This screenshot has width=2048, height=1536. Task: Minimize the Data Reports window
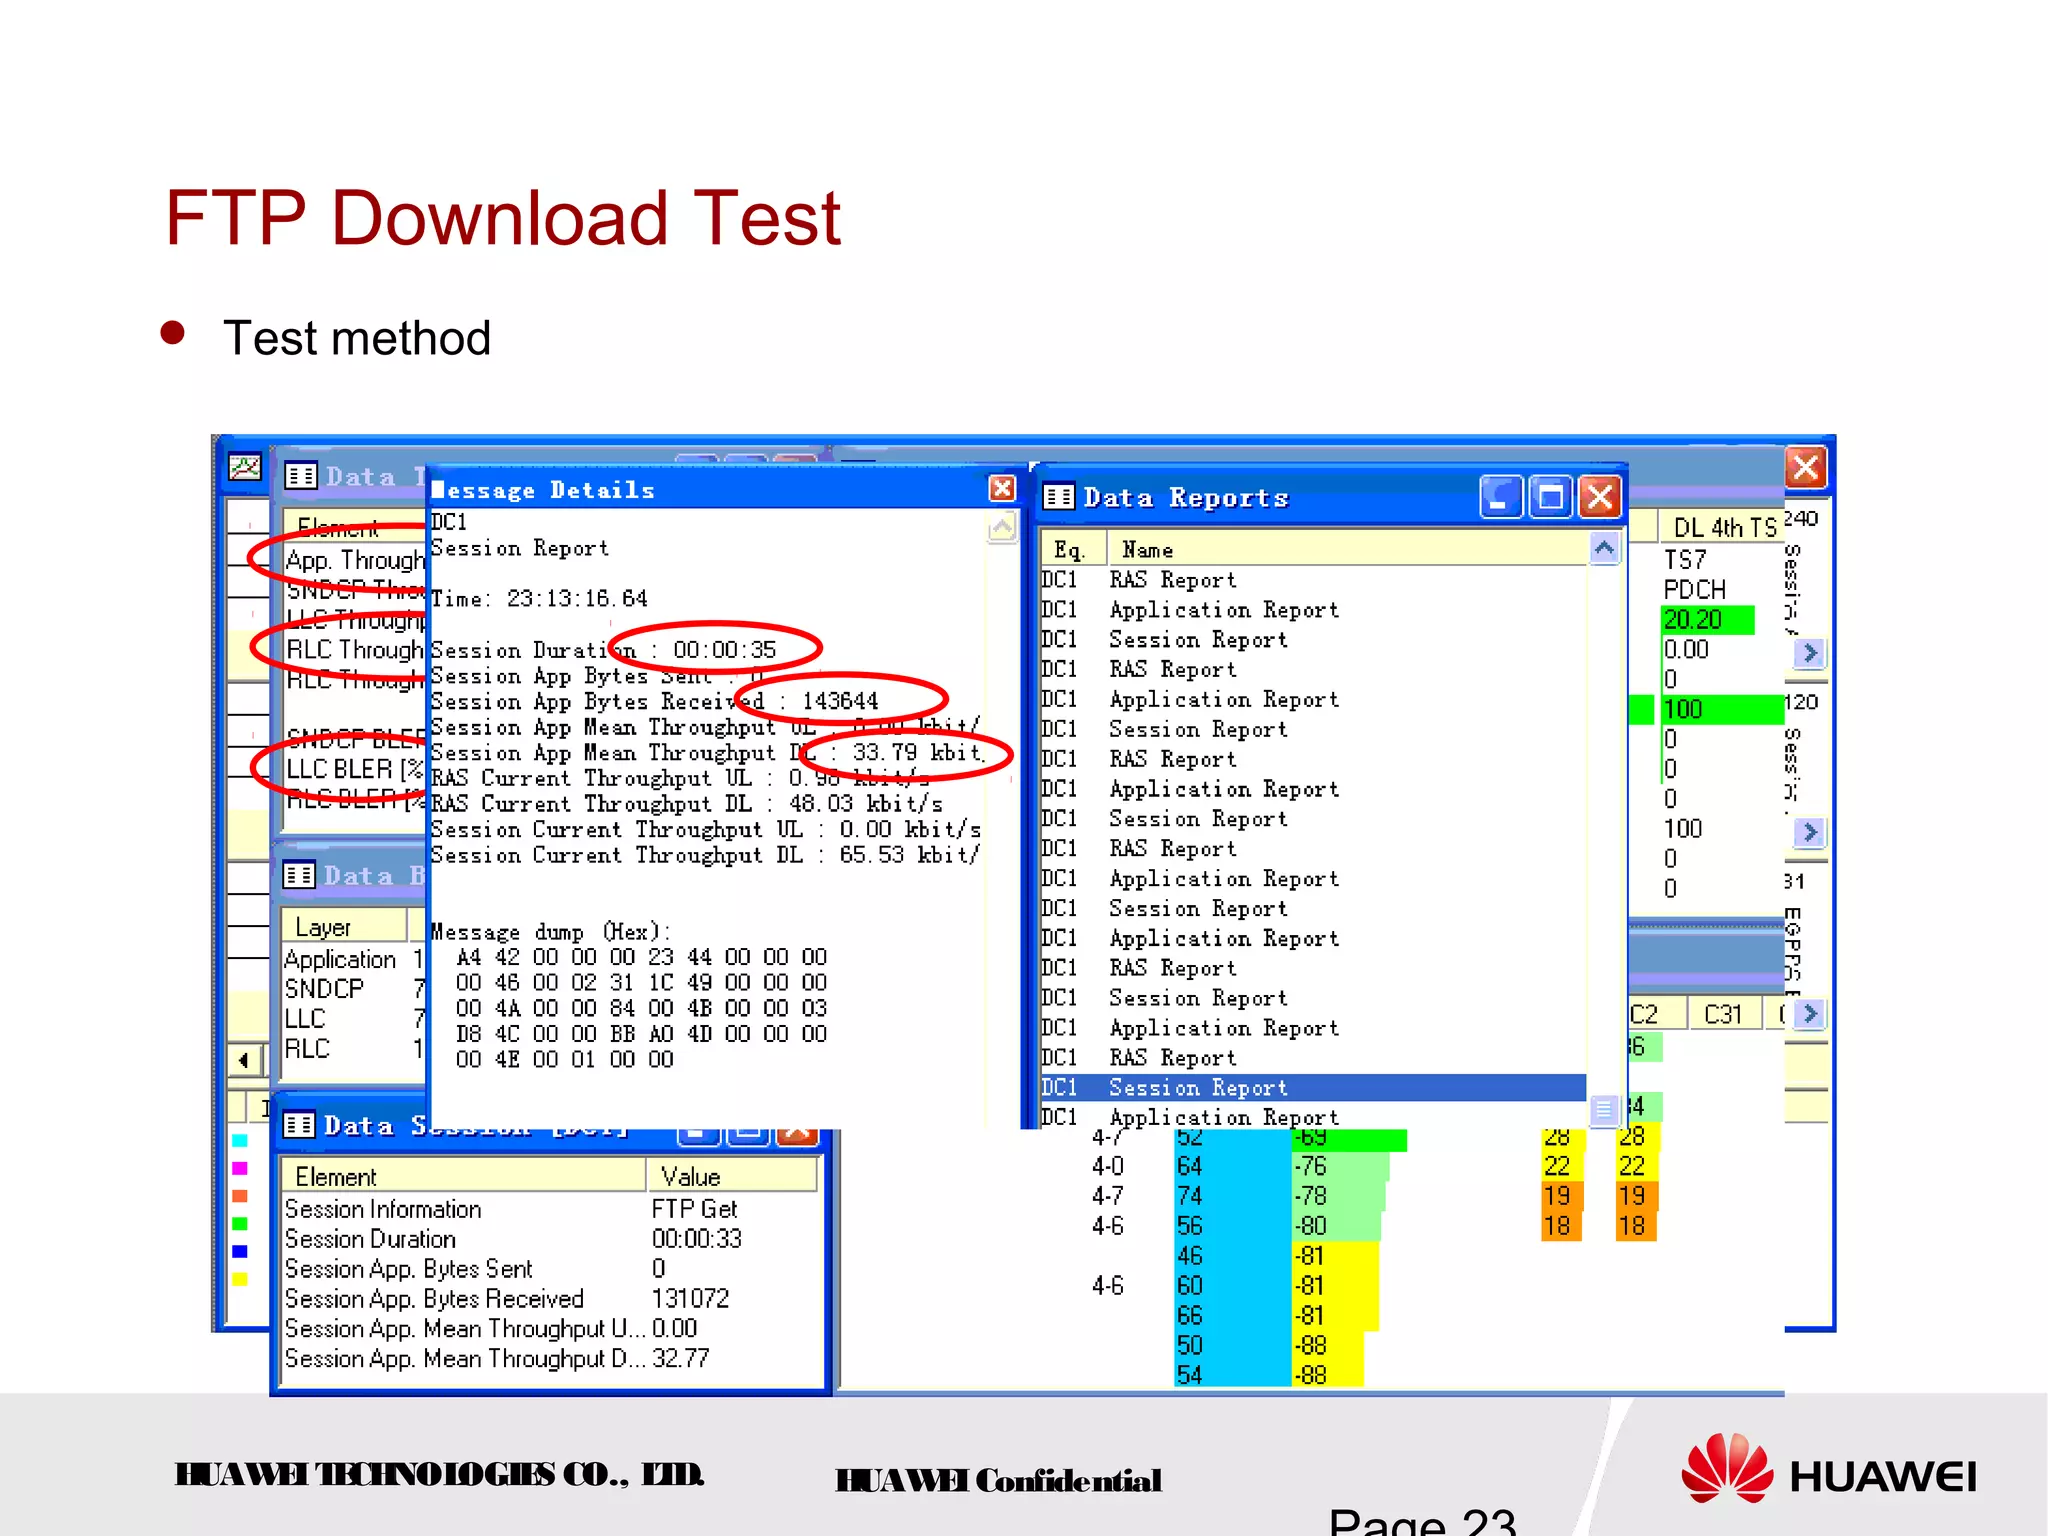point(1501,497)
